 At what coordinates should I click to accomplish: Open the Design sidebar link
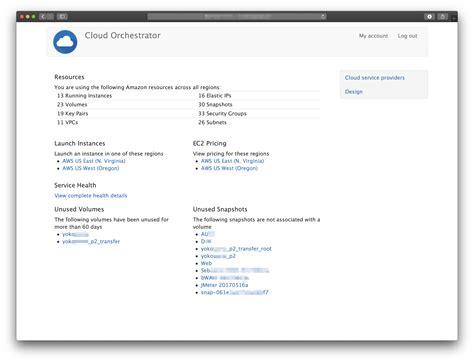pyautogui.click(x=354, y=92)
